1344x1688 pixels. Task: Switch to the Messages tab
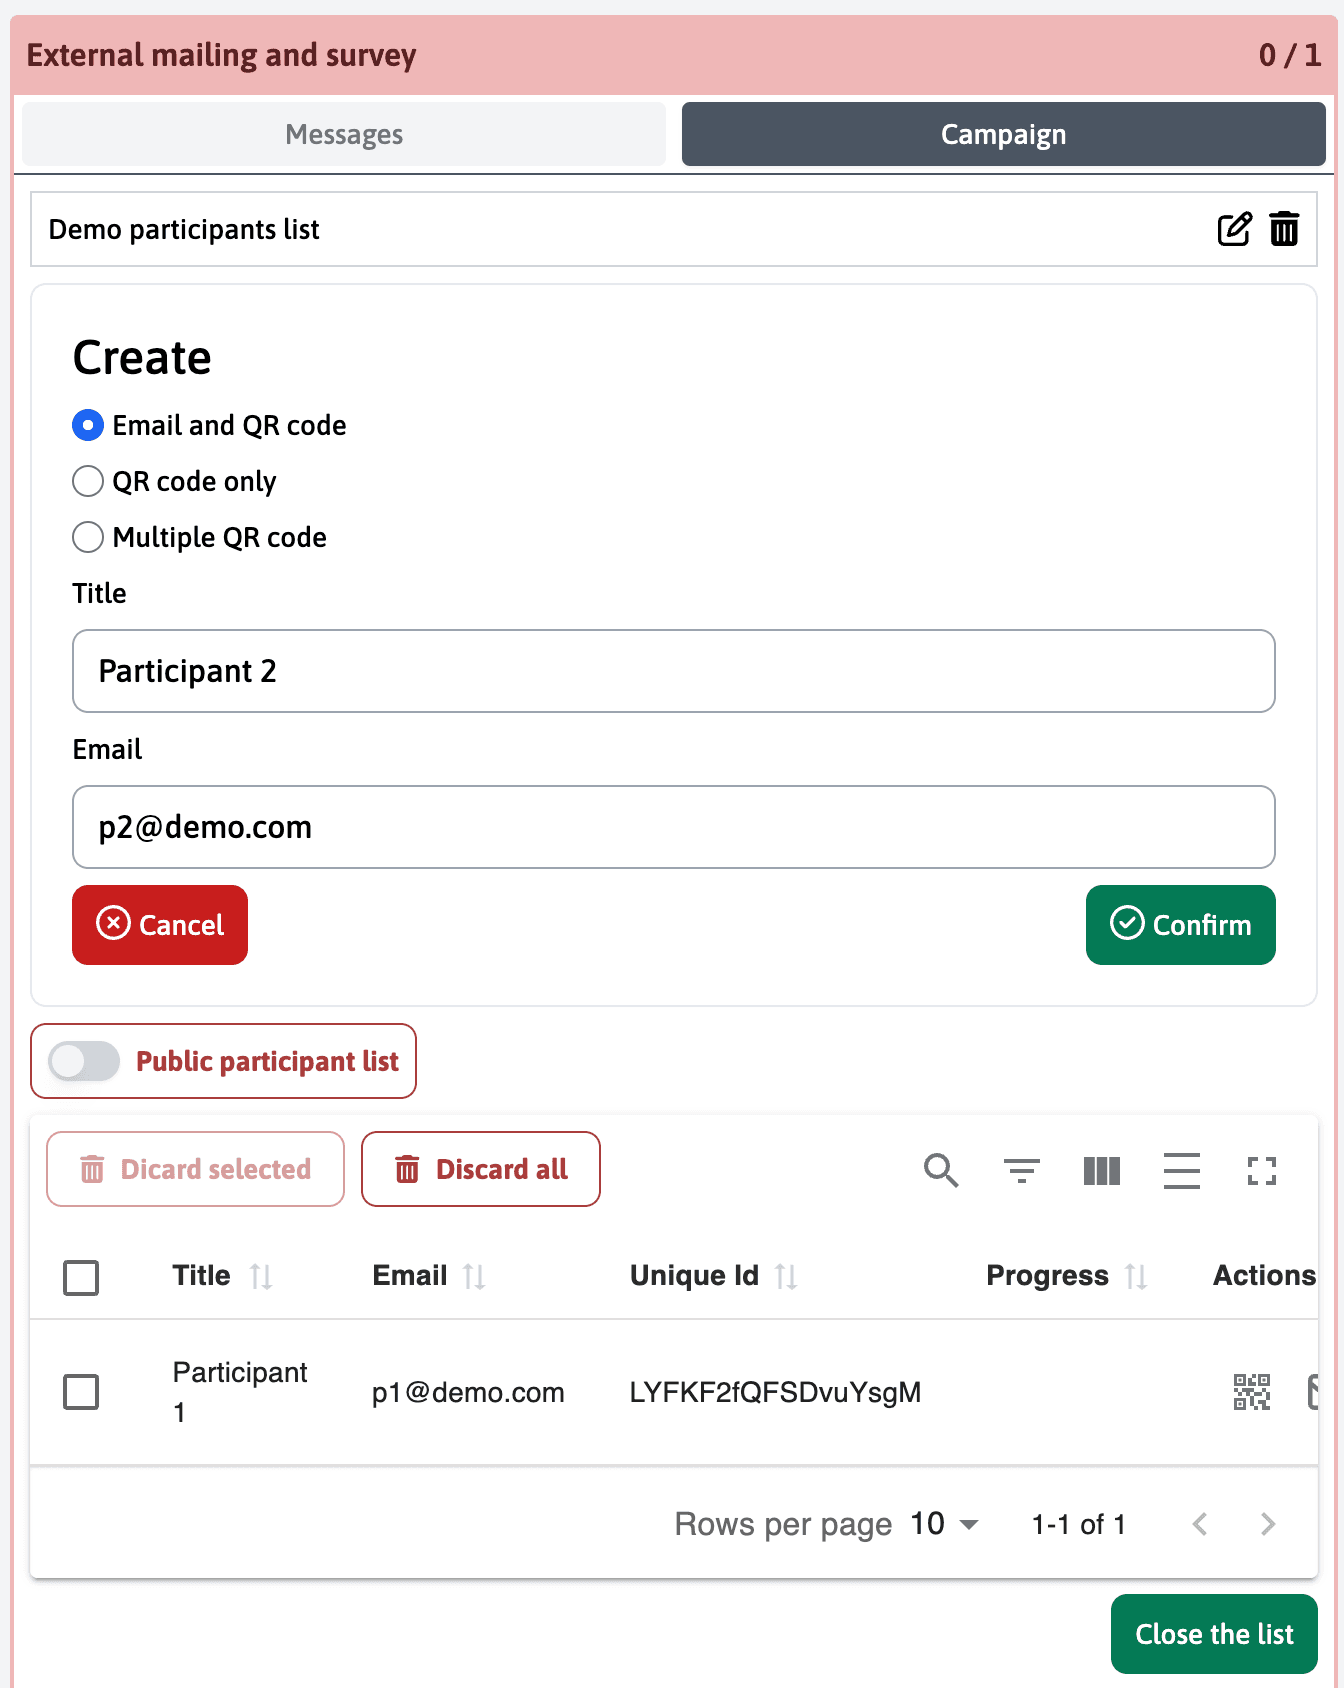[x=344, y=134]
